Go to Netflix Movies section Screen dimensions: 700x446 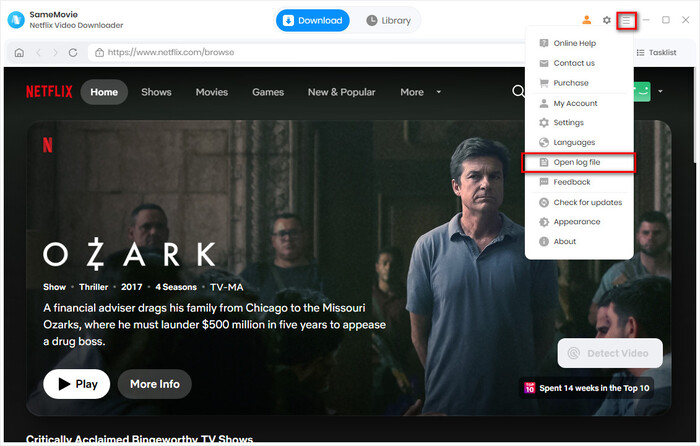[x=212, y=92]
